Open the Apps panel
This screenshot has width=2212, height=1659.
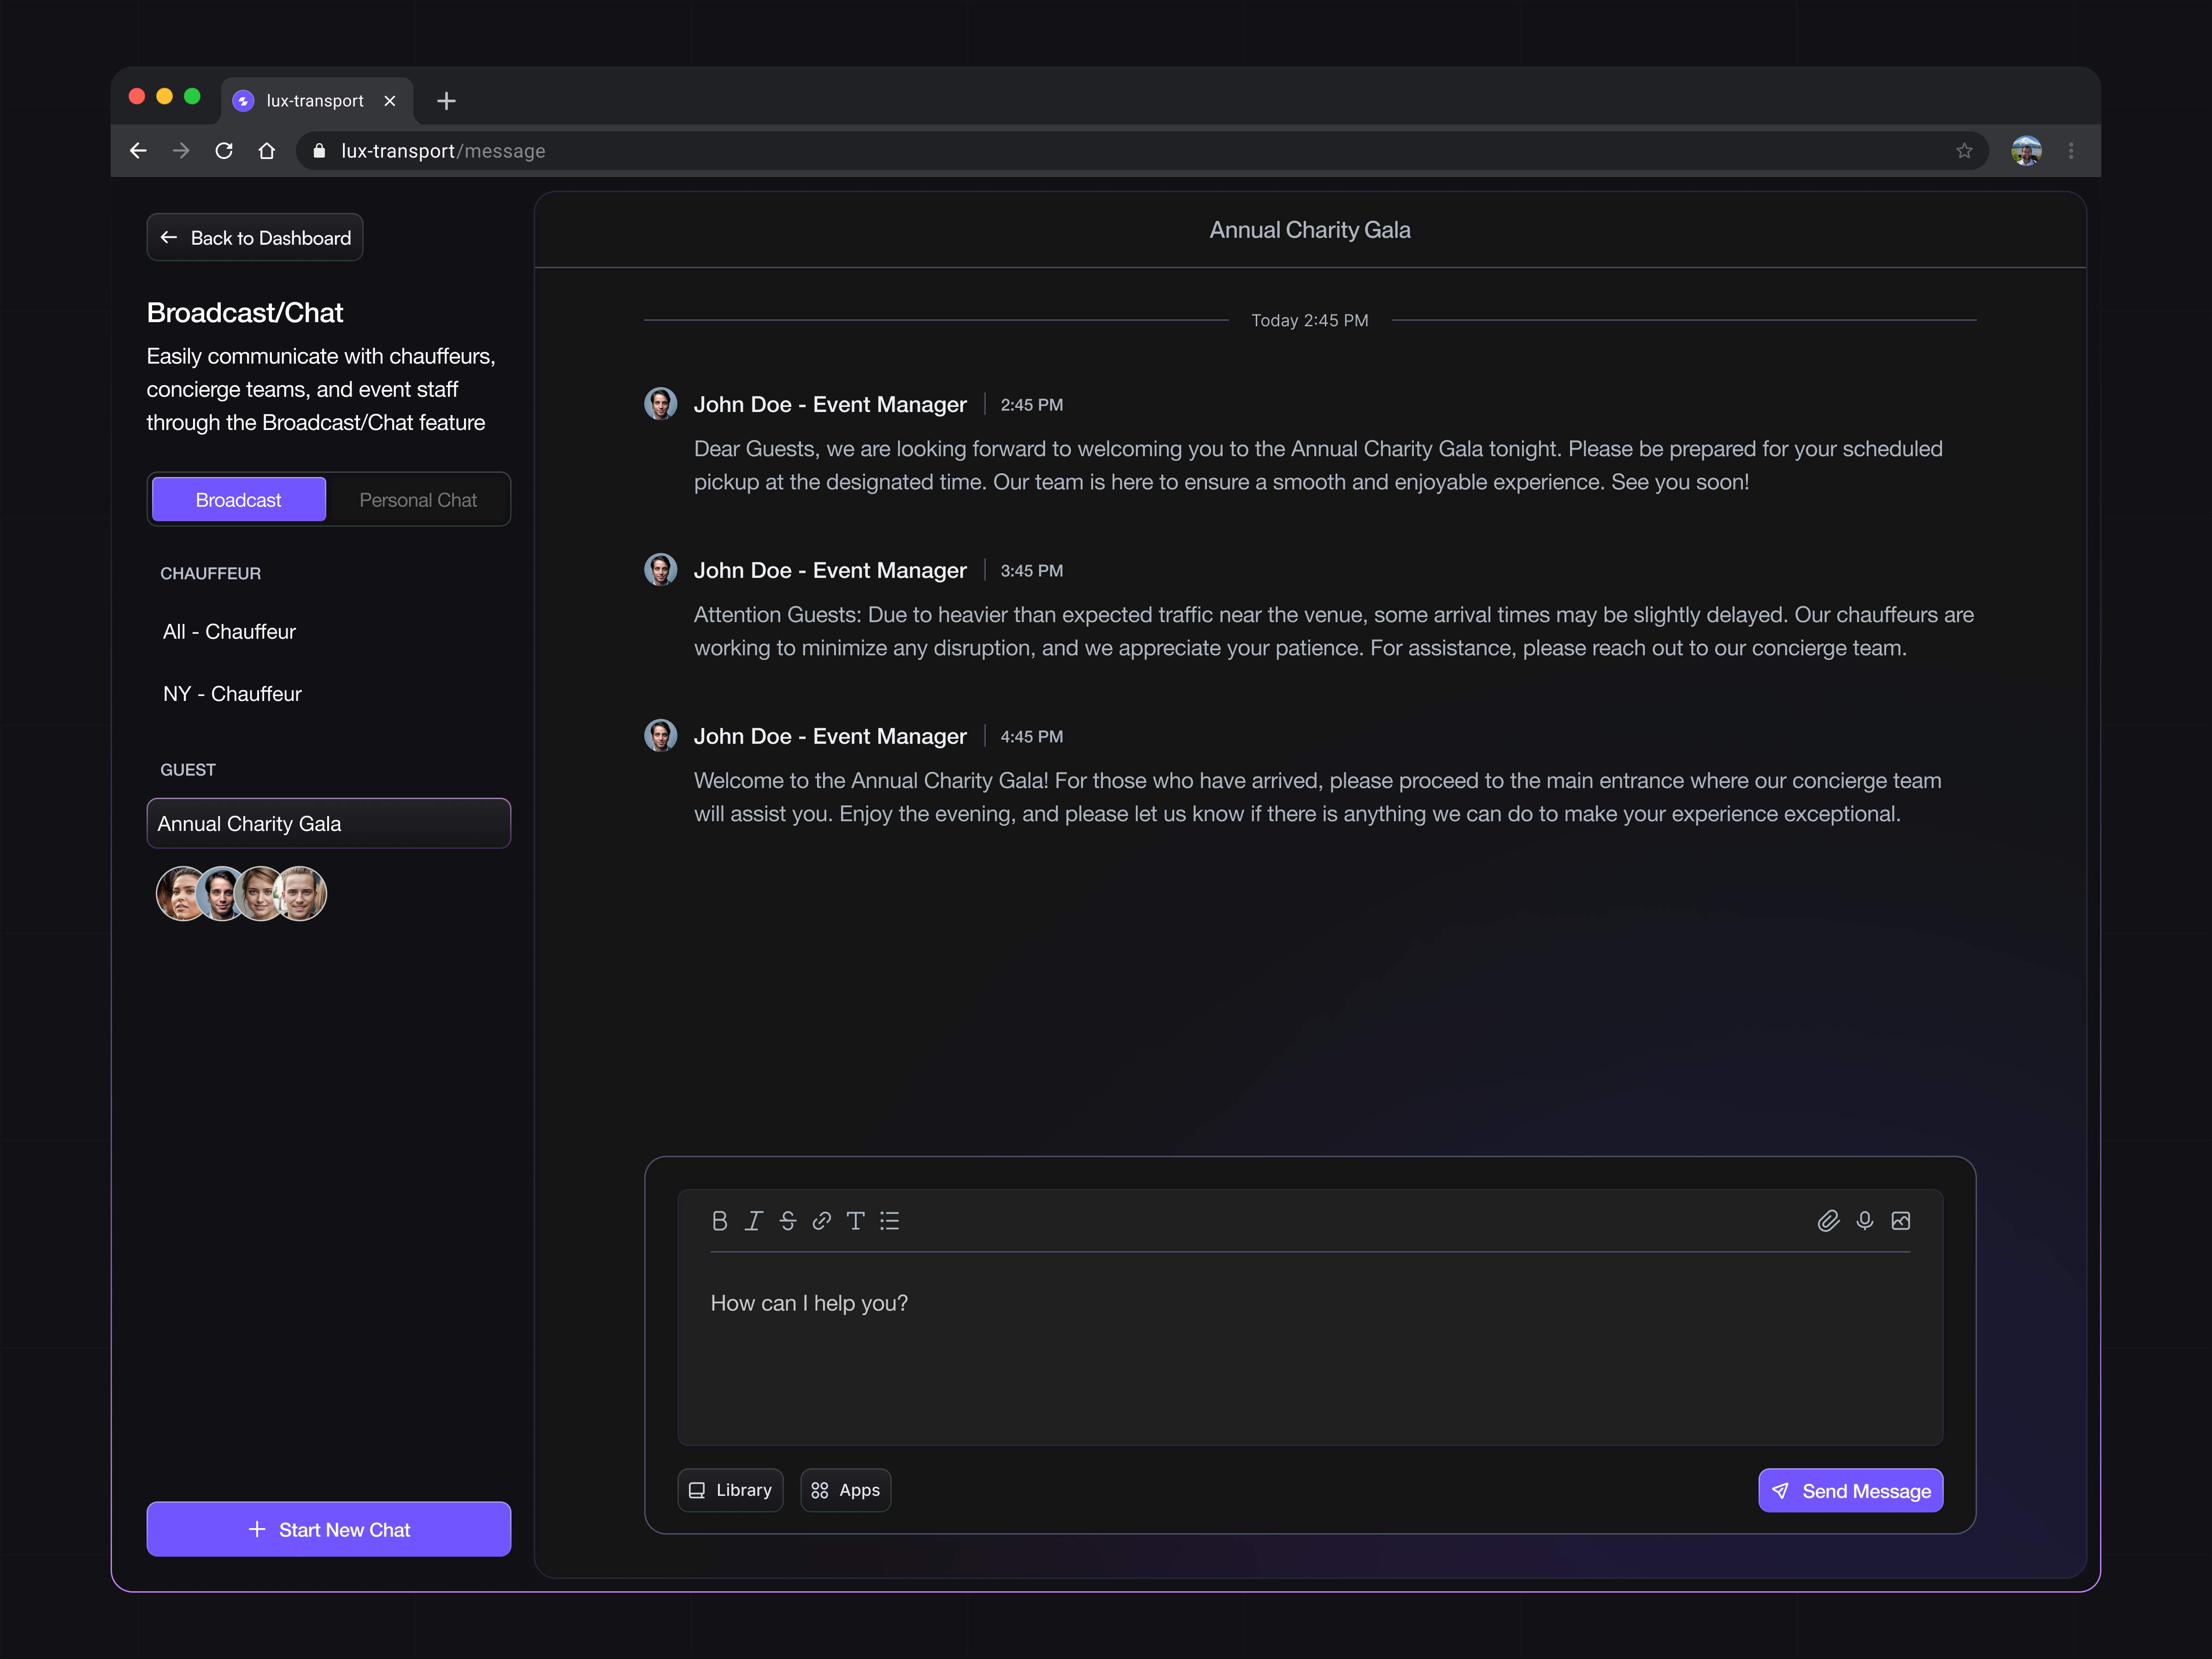(x=845, y=1489)
